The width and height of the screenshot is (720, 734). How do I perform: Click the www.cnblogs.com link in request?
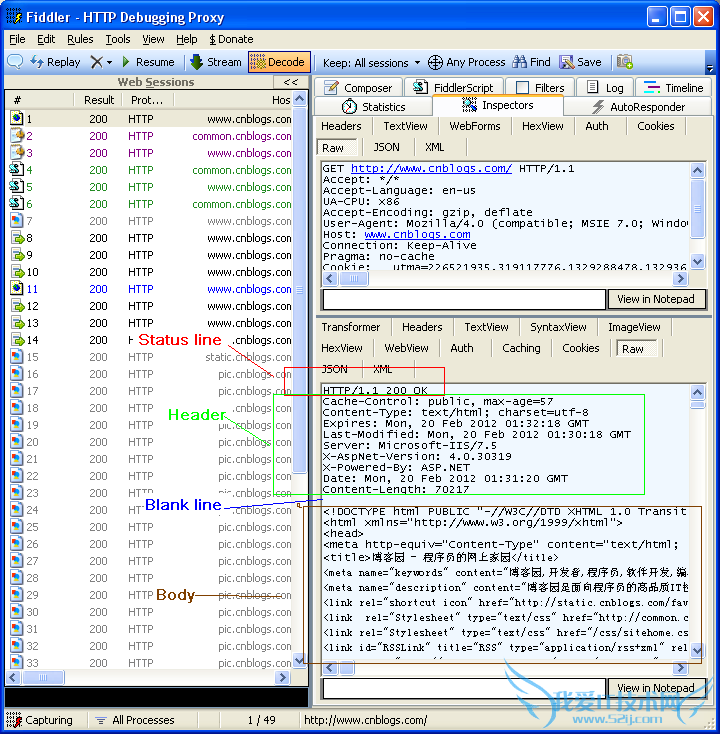click(x=417, y=234)
